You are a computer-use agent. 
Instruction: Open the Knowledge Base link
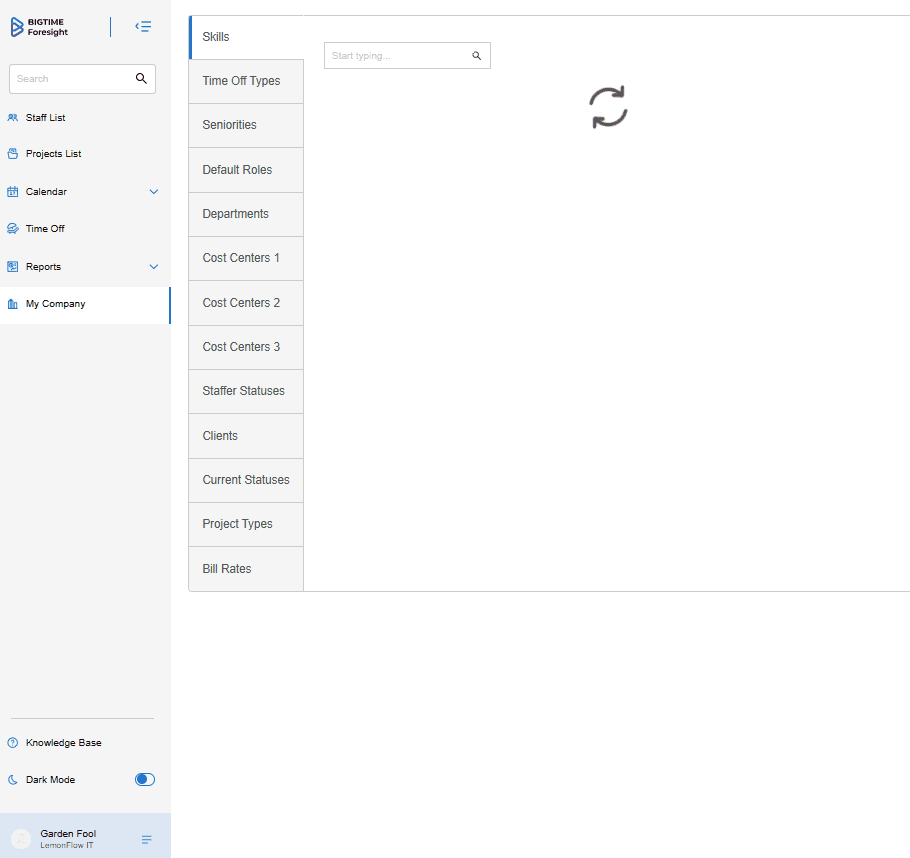coord(63,742)
